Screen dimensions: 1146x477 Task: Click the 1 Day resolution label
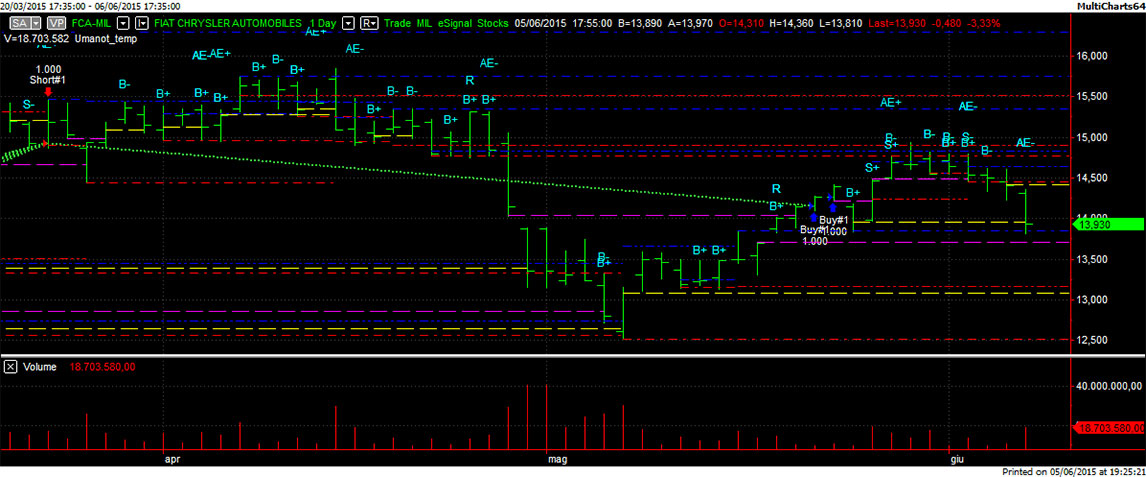320,22
